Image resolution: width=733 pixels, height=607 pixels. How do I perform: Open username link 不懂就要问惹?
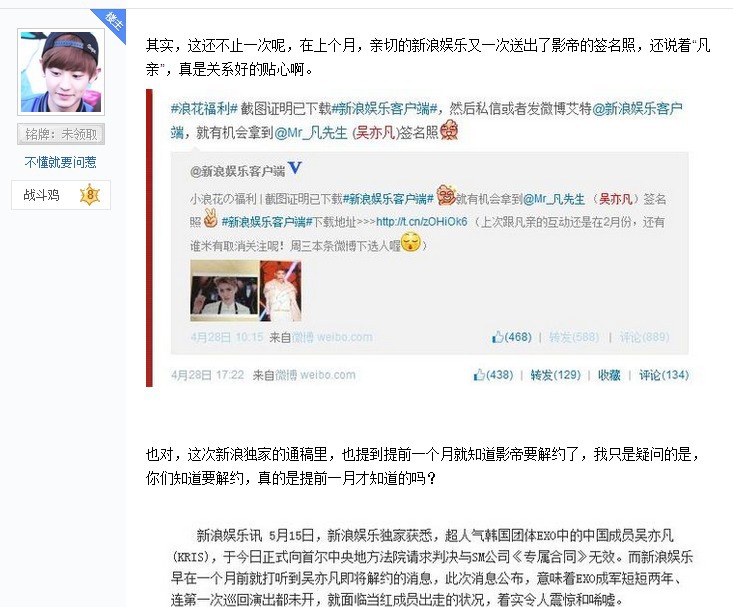coord(60,162)
